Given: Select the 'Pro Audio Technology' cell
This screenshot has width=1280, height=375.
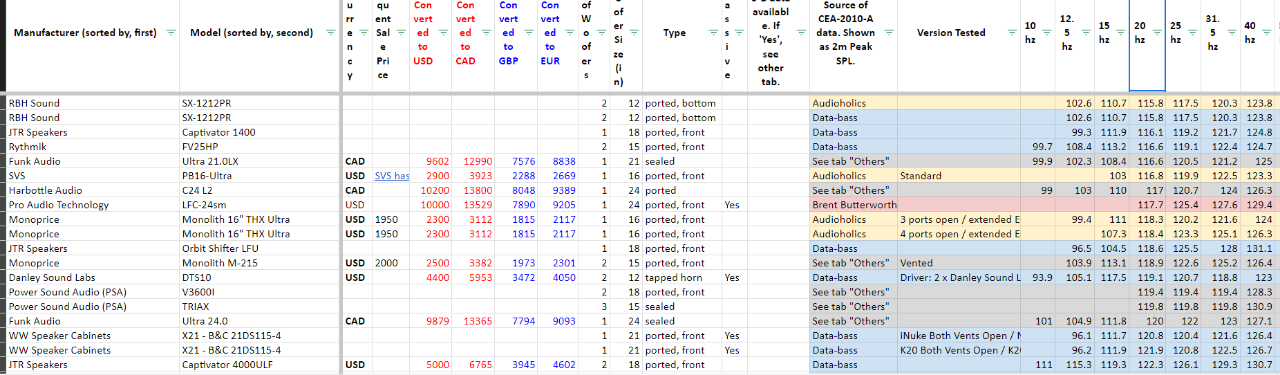Looking at the screenshot, I should point(93,204).
